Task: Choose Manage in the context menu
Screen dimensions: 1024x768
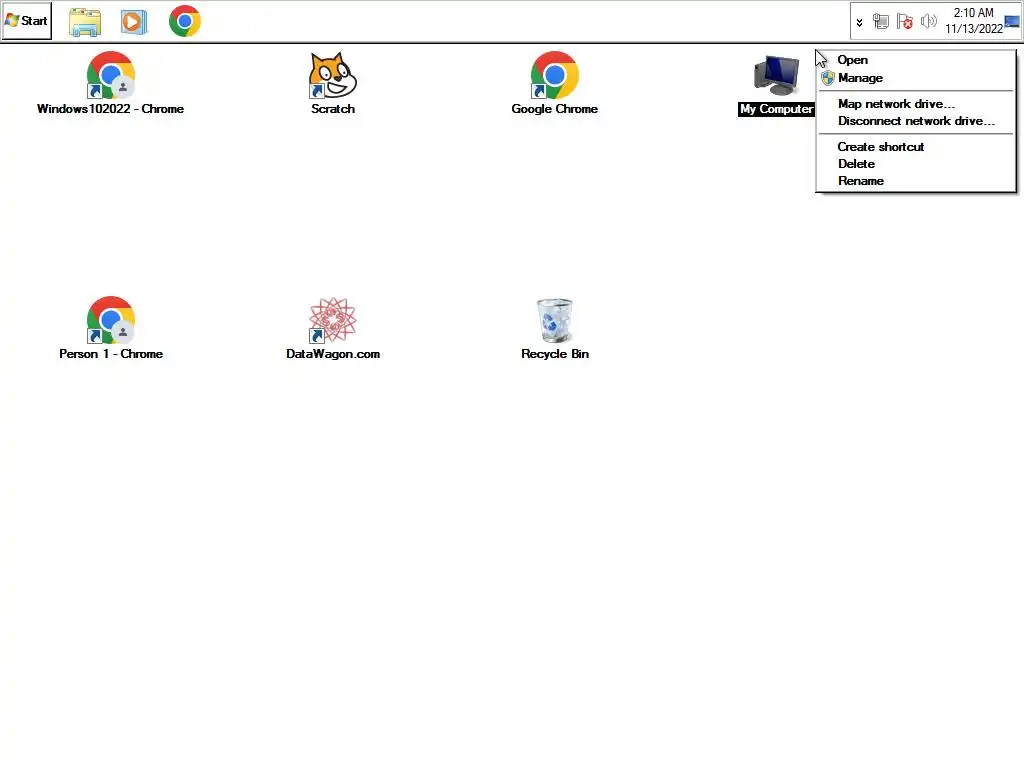Action: pyautogui.click(x=916, y=78)
